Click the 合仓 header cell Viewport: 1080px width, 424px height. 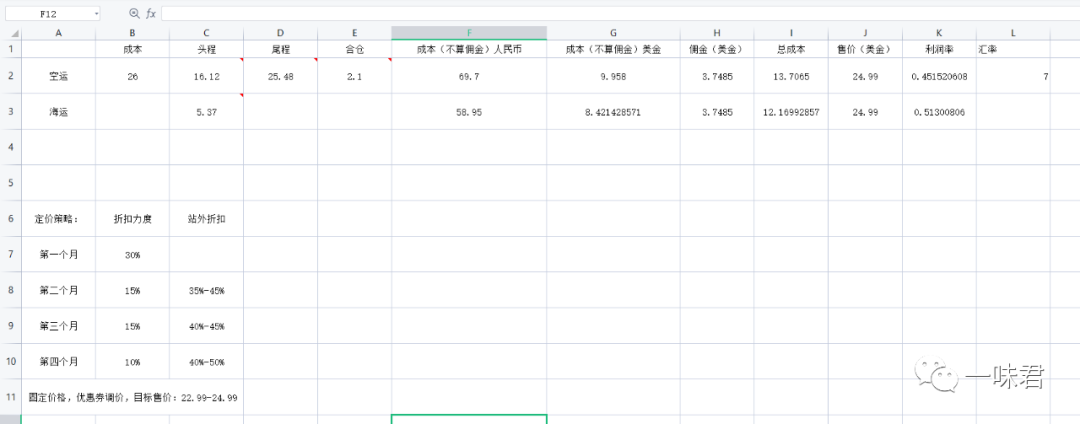click(x=354, y=49)
